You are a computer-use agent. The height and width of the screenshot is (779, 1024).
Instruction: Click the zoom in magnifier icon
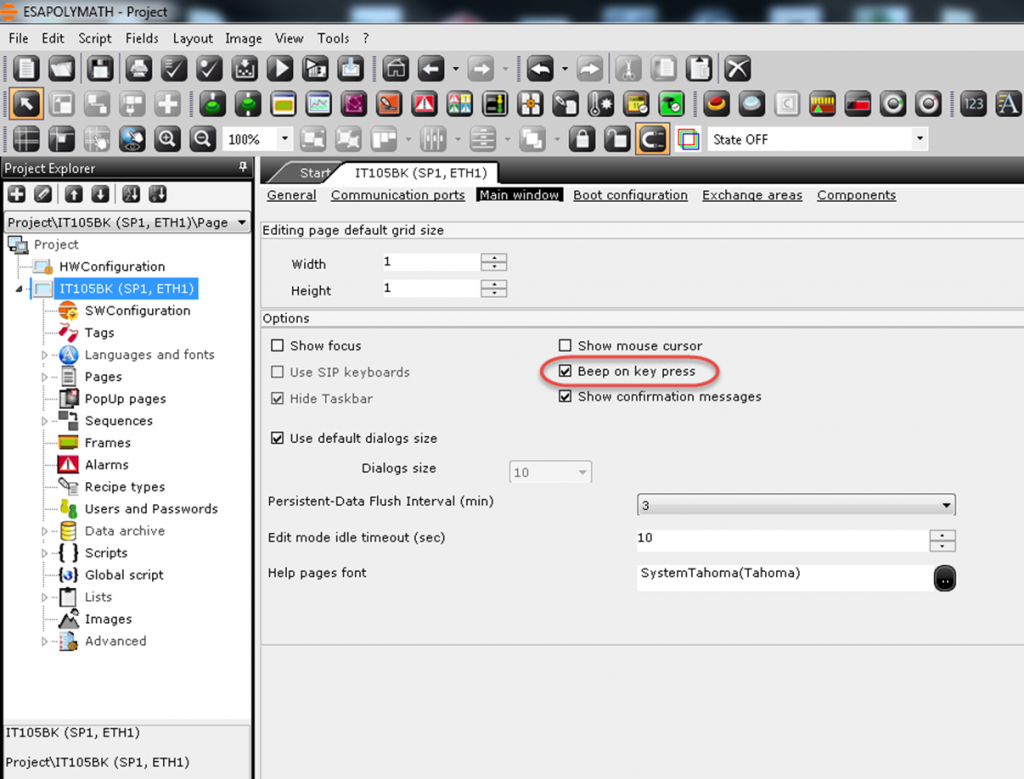[167, 139]
